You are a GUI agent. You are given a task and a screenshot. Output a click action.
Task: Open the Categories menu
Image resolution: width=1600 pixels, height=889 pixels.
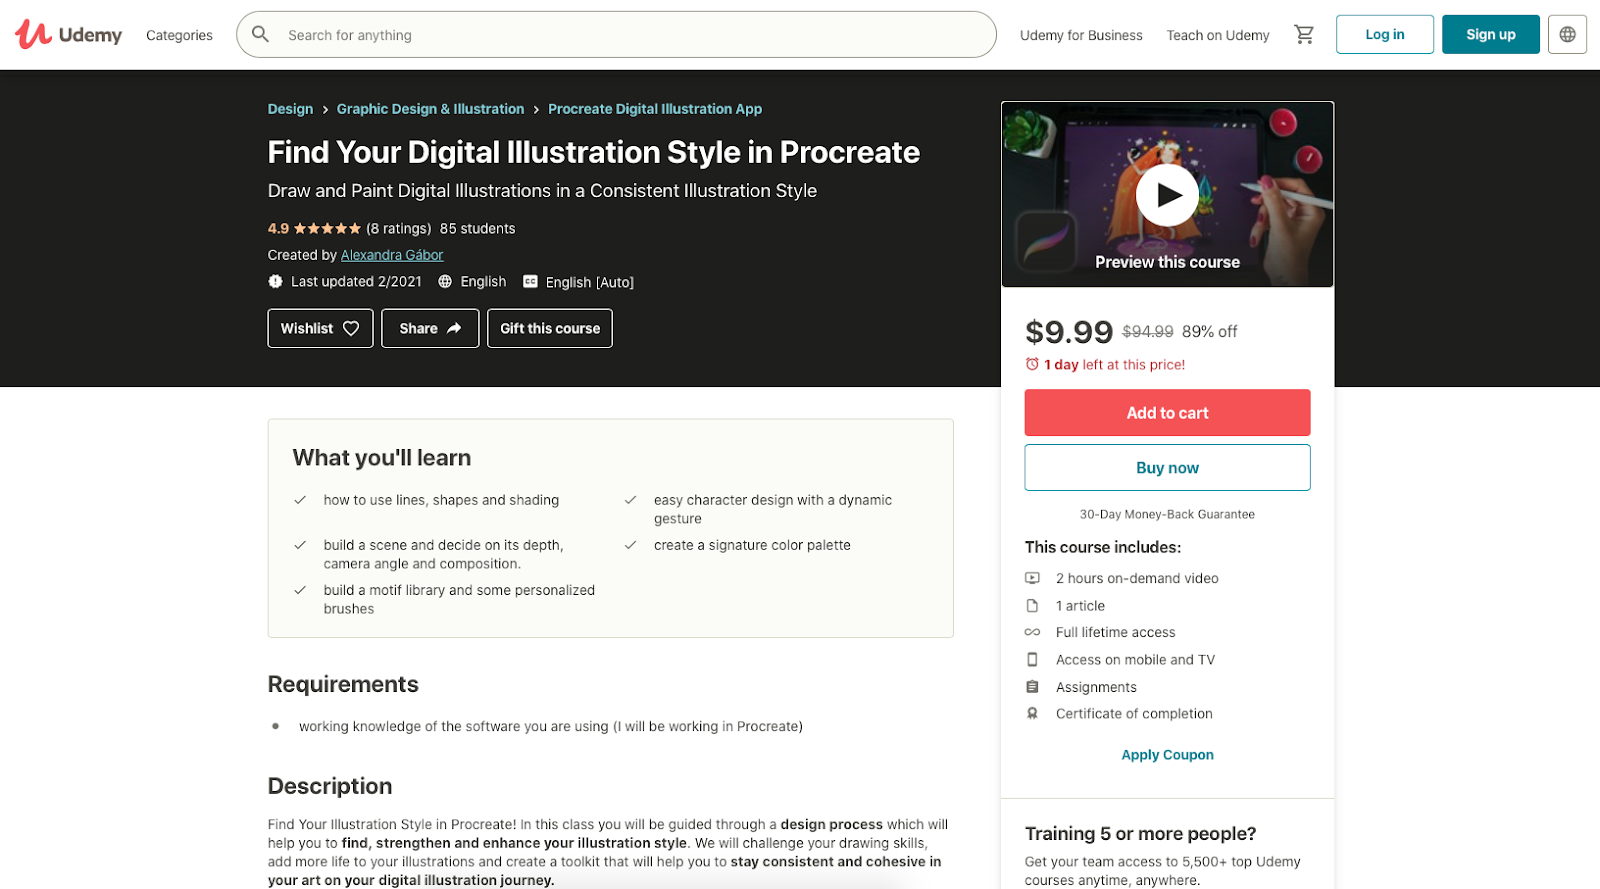click(179, 35)
